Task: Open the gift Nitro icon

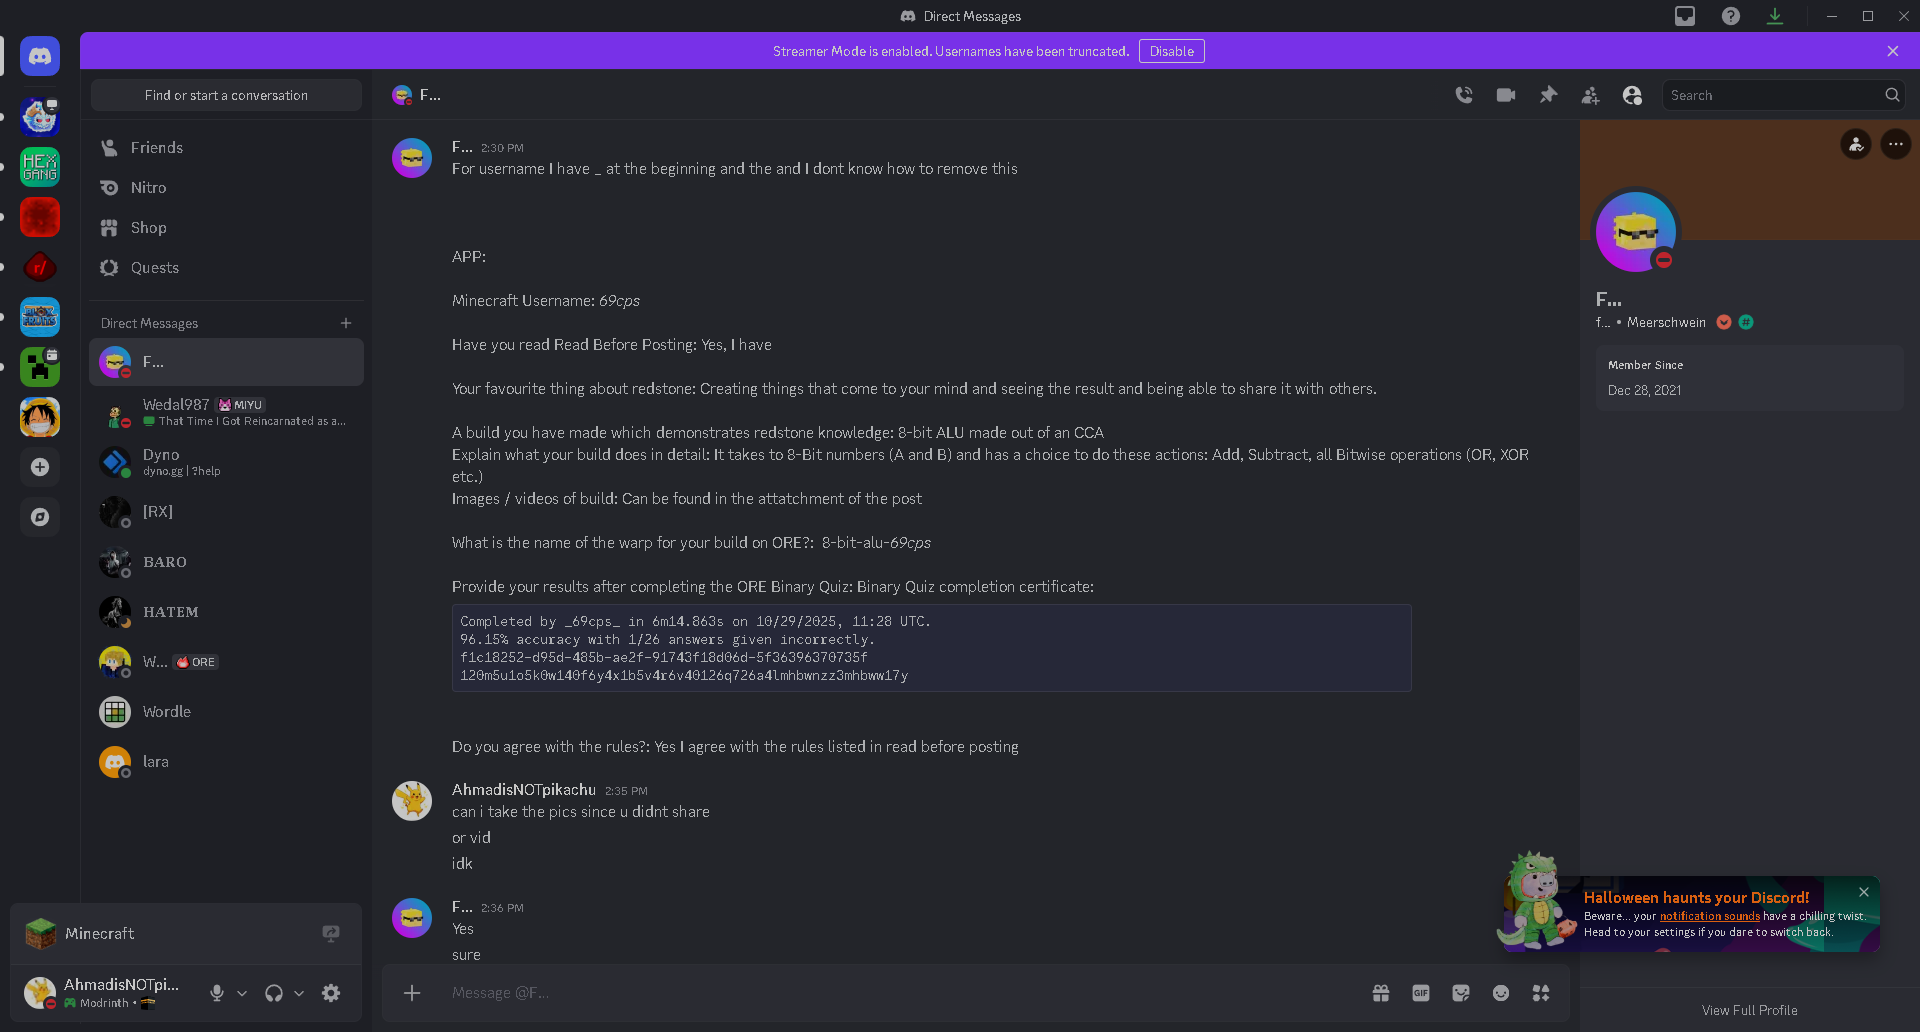Action: point(1381,993)
